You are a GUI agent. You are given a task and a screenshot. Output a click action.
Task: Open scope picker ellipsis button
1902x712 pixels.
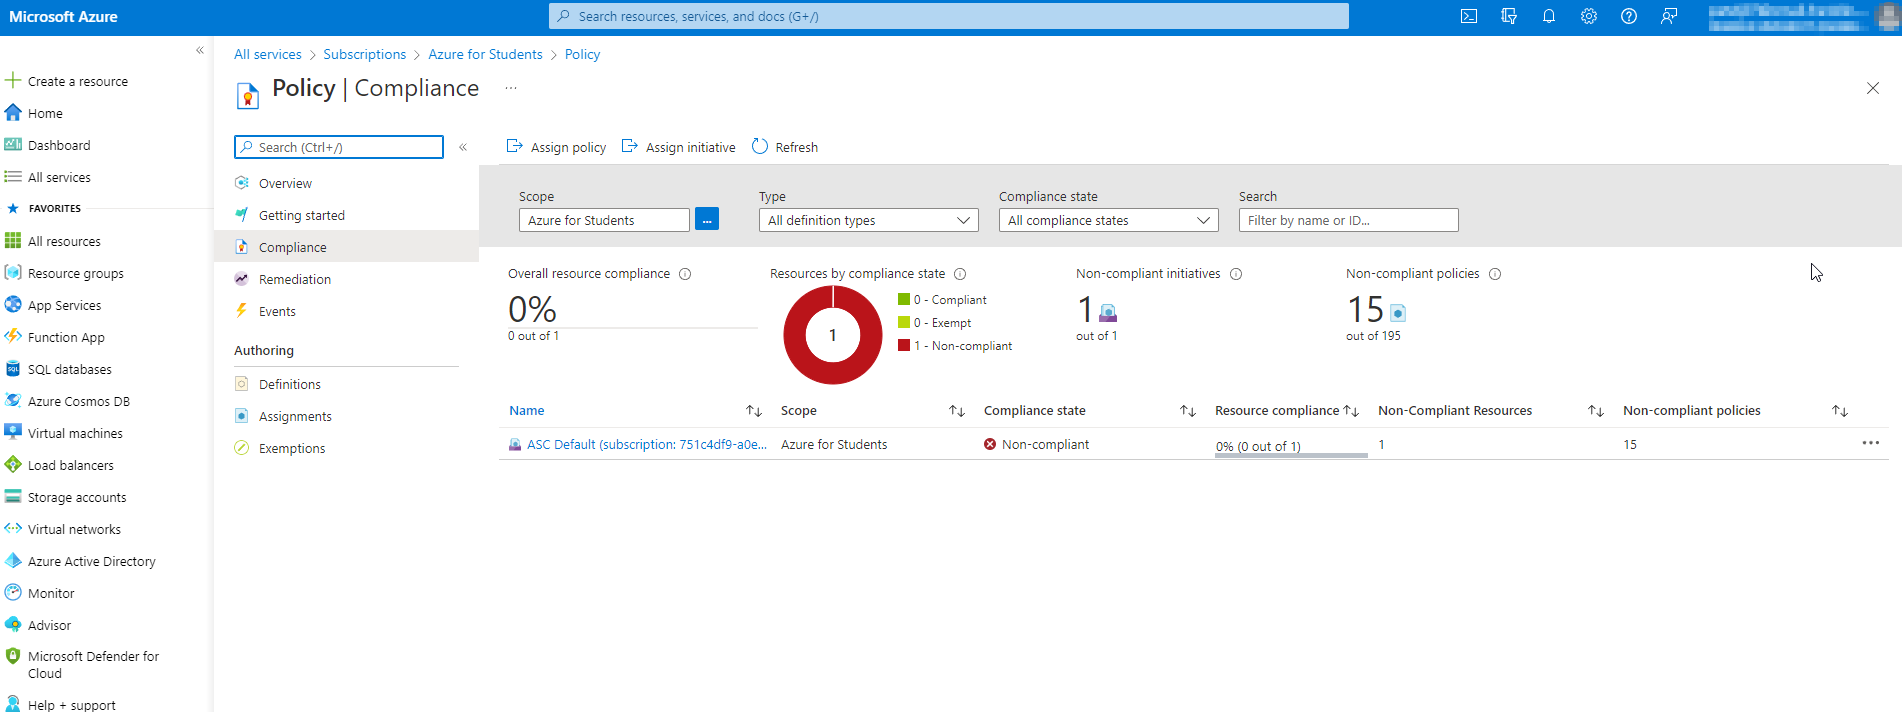pos(707,220)
